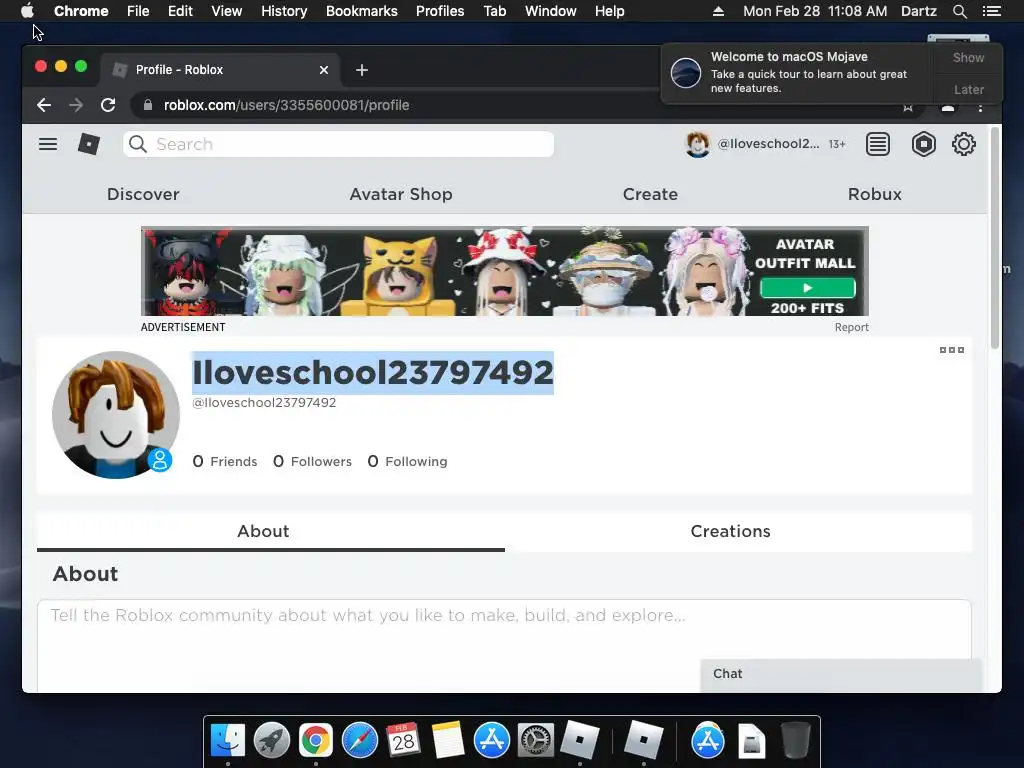Viewport: 1024px width, 768px height.
Task: Open the Robux balance icon
Action: click(x=923, y=144)
